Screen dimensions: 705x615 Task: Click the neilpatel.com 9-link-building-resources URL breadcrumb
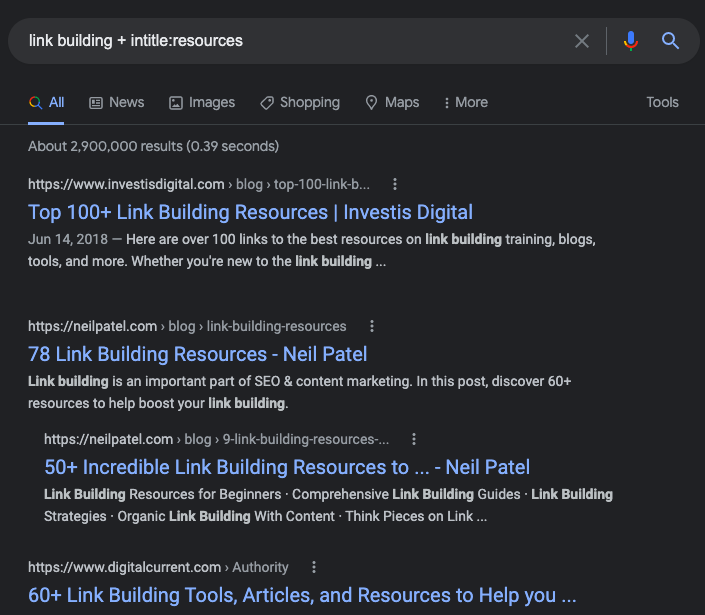point(216,439)
